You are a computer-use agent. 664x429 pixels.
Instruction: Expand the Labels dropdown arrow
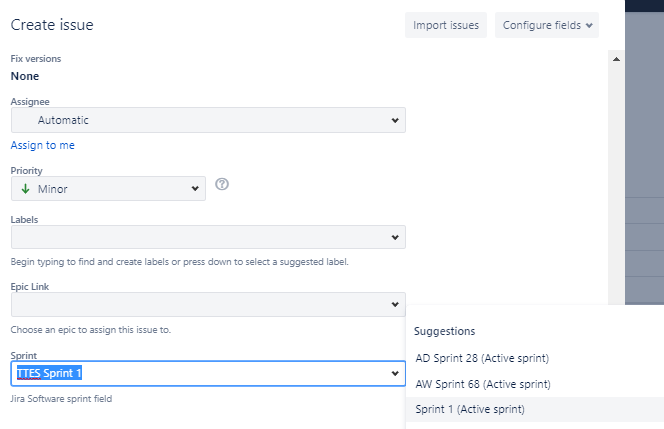coord(396,238)
